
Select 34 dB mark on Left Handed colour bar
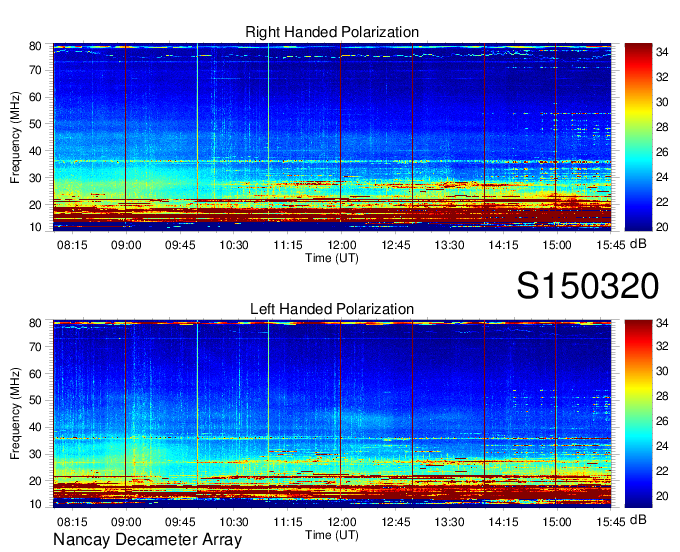[662, 322]
